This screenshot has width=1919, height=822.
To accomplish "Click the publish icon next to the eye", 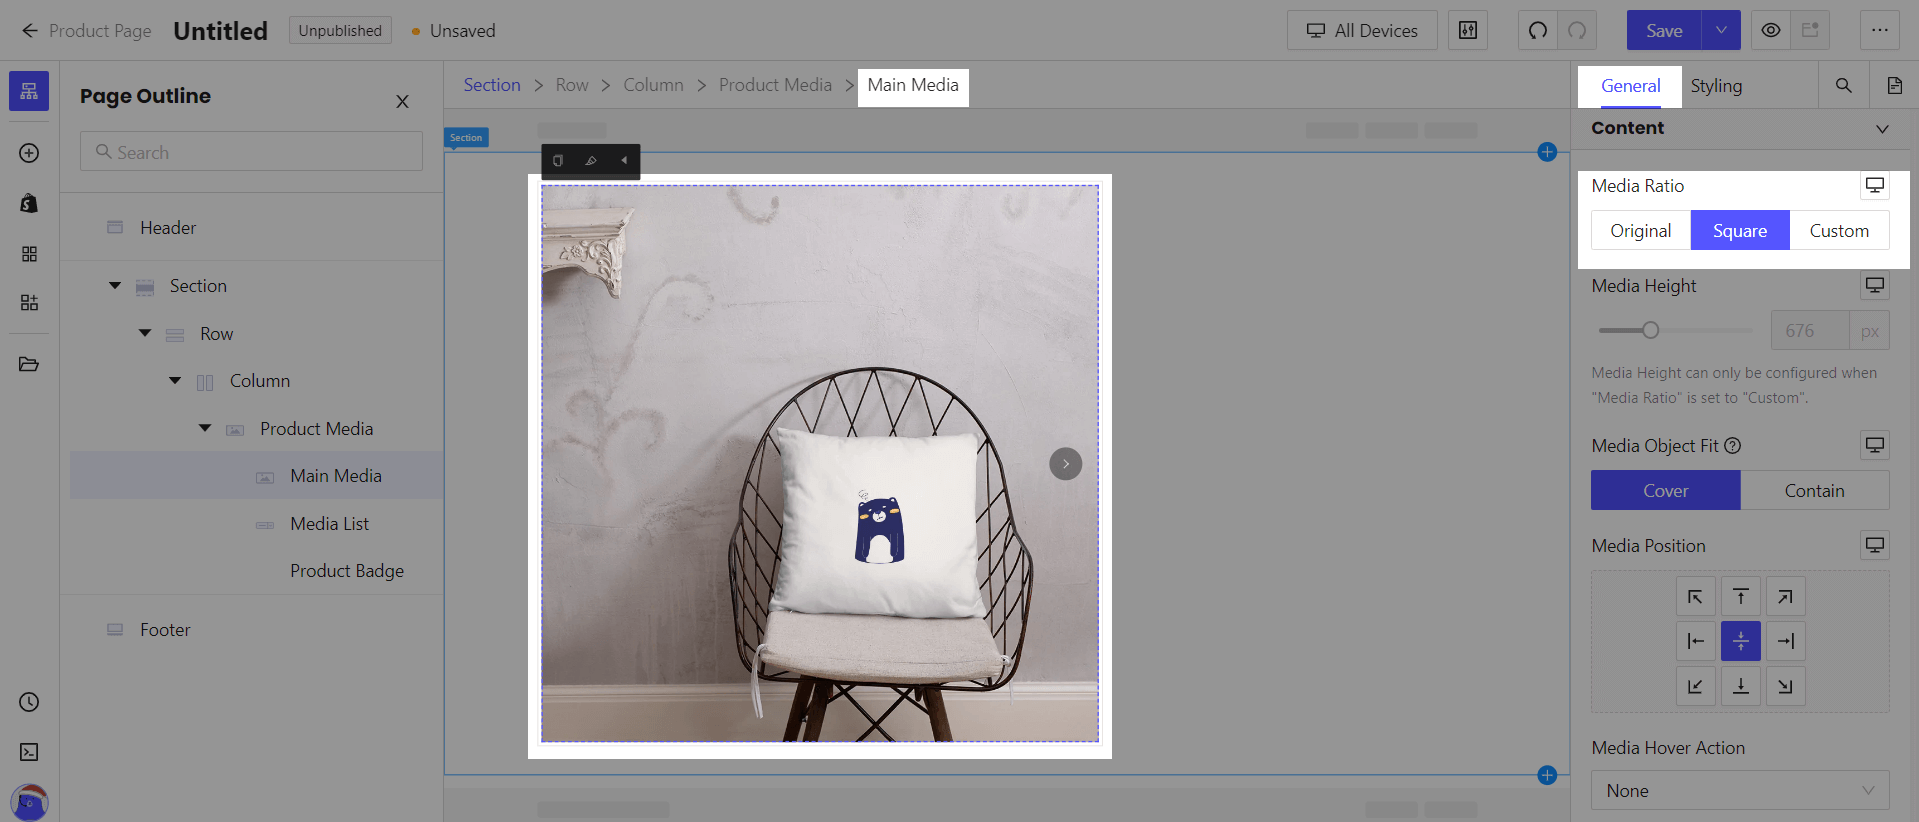I will point(1810,30).
